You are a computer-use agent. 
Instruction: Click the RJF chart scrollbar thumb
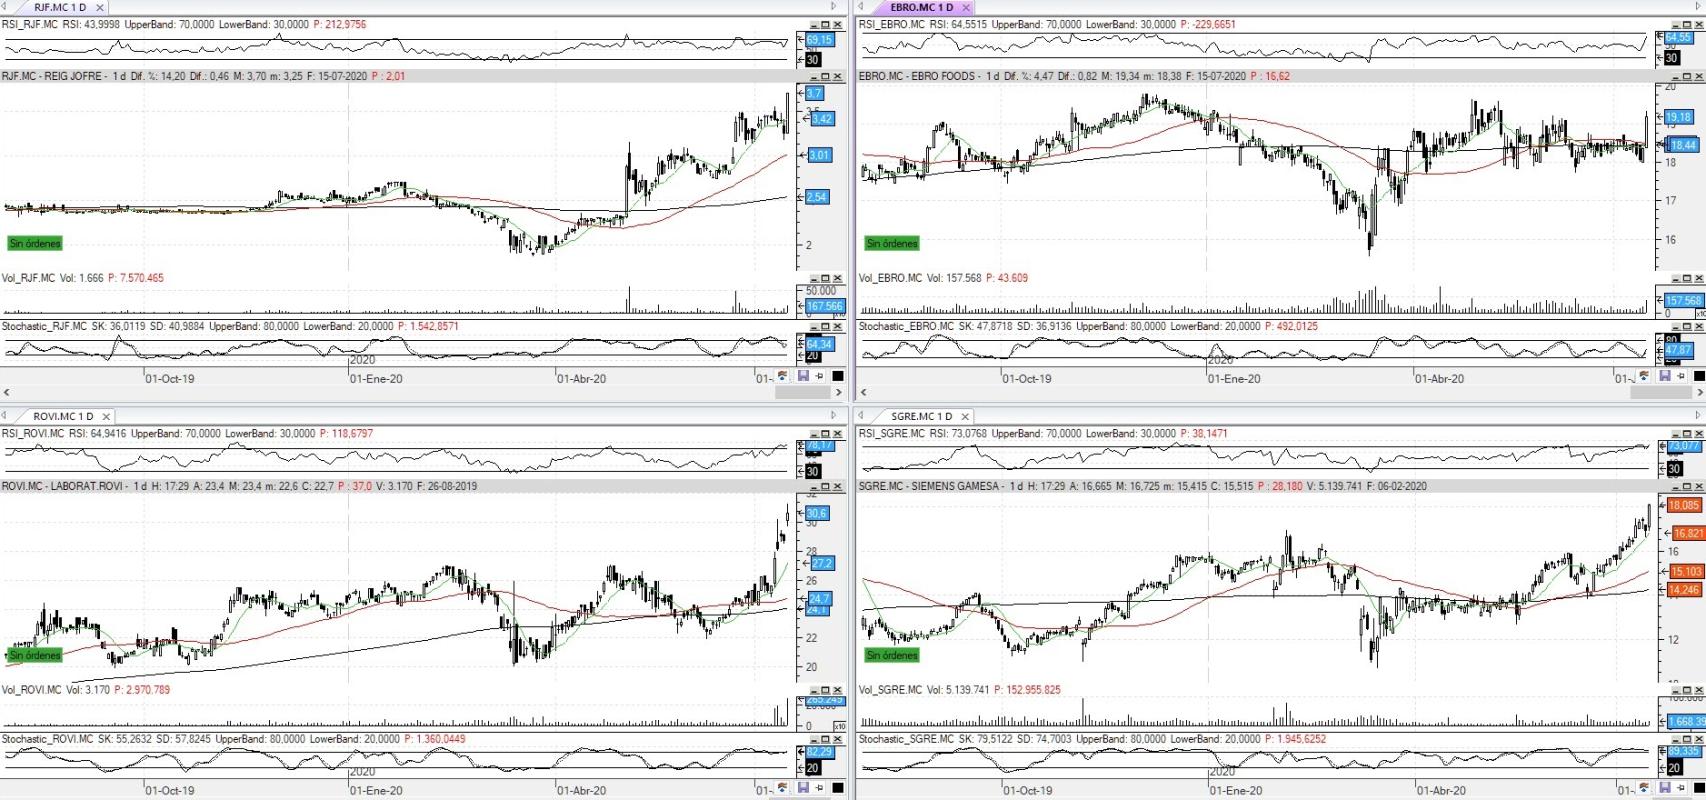803,392
